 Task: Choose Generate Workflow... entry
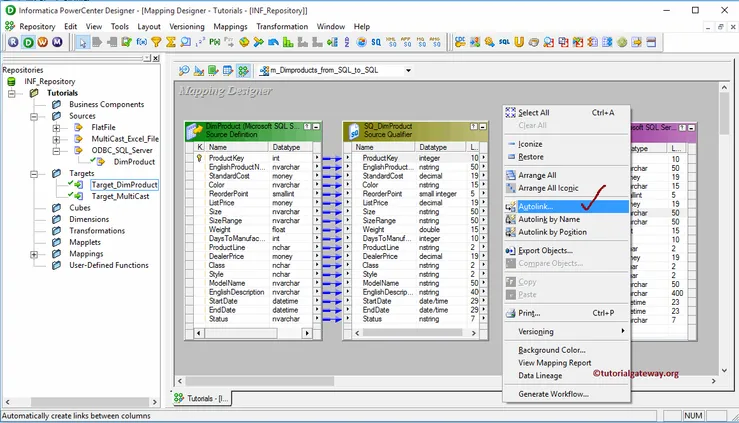(567, 394)
